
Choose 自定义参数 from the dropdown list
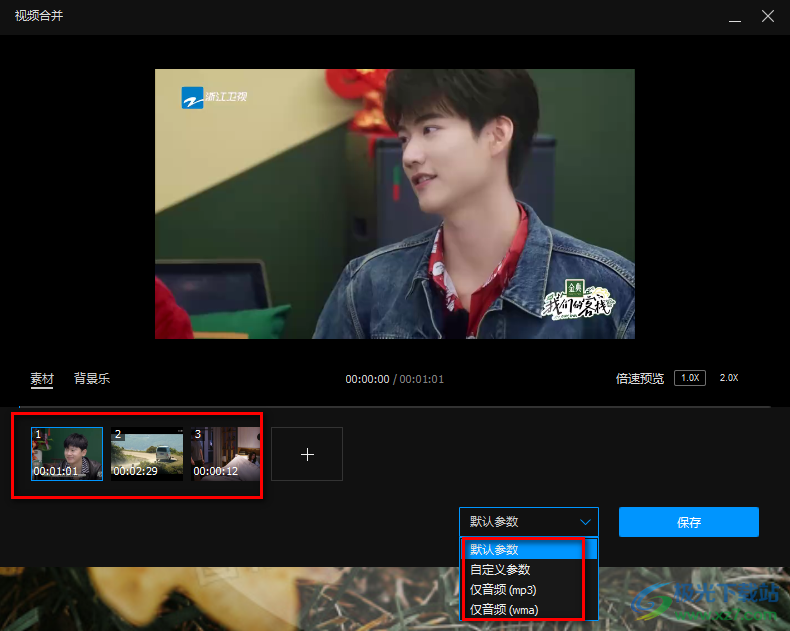[x=529, y=570]
